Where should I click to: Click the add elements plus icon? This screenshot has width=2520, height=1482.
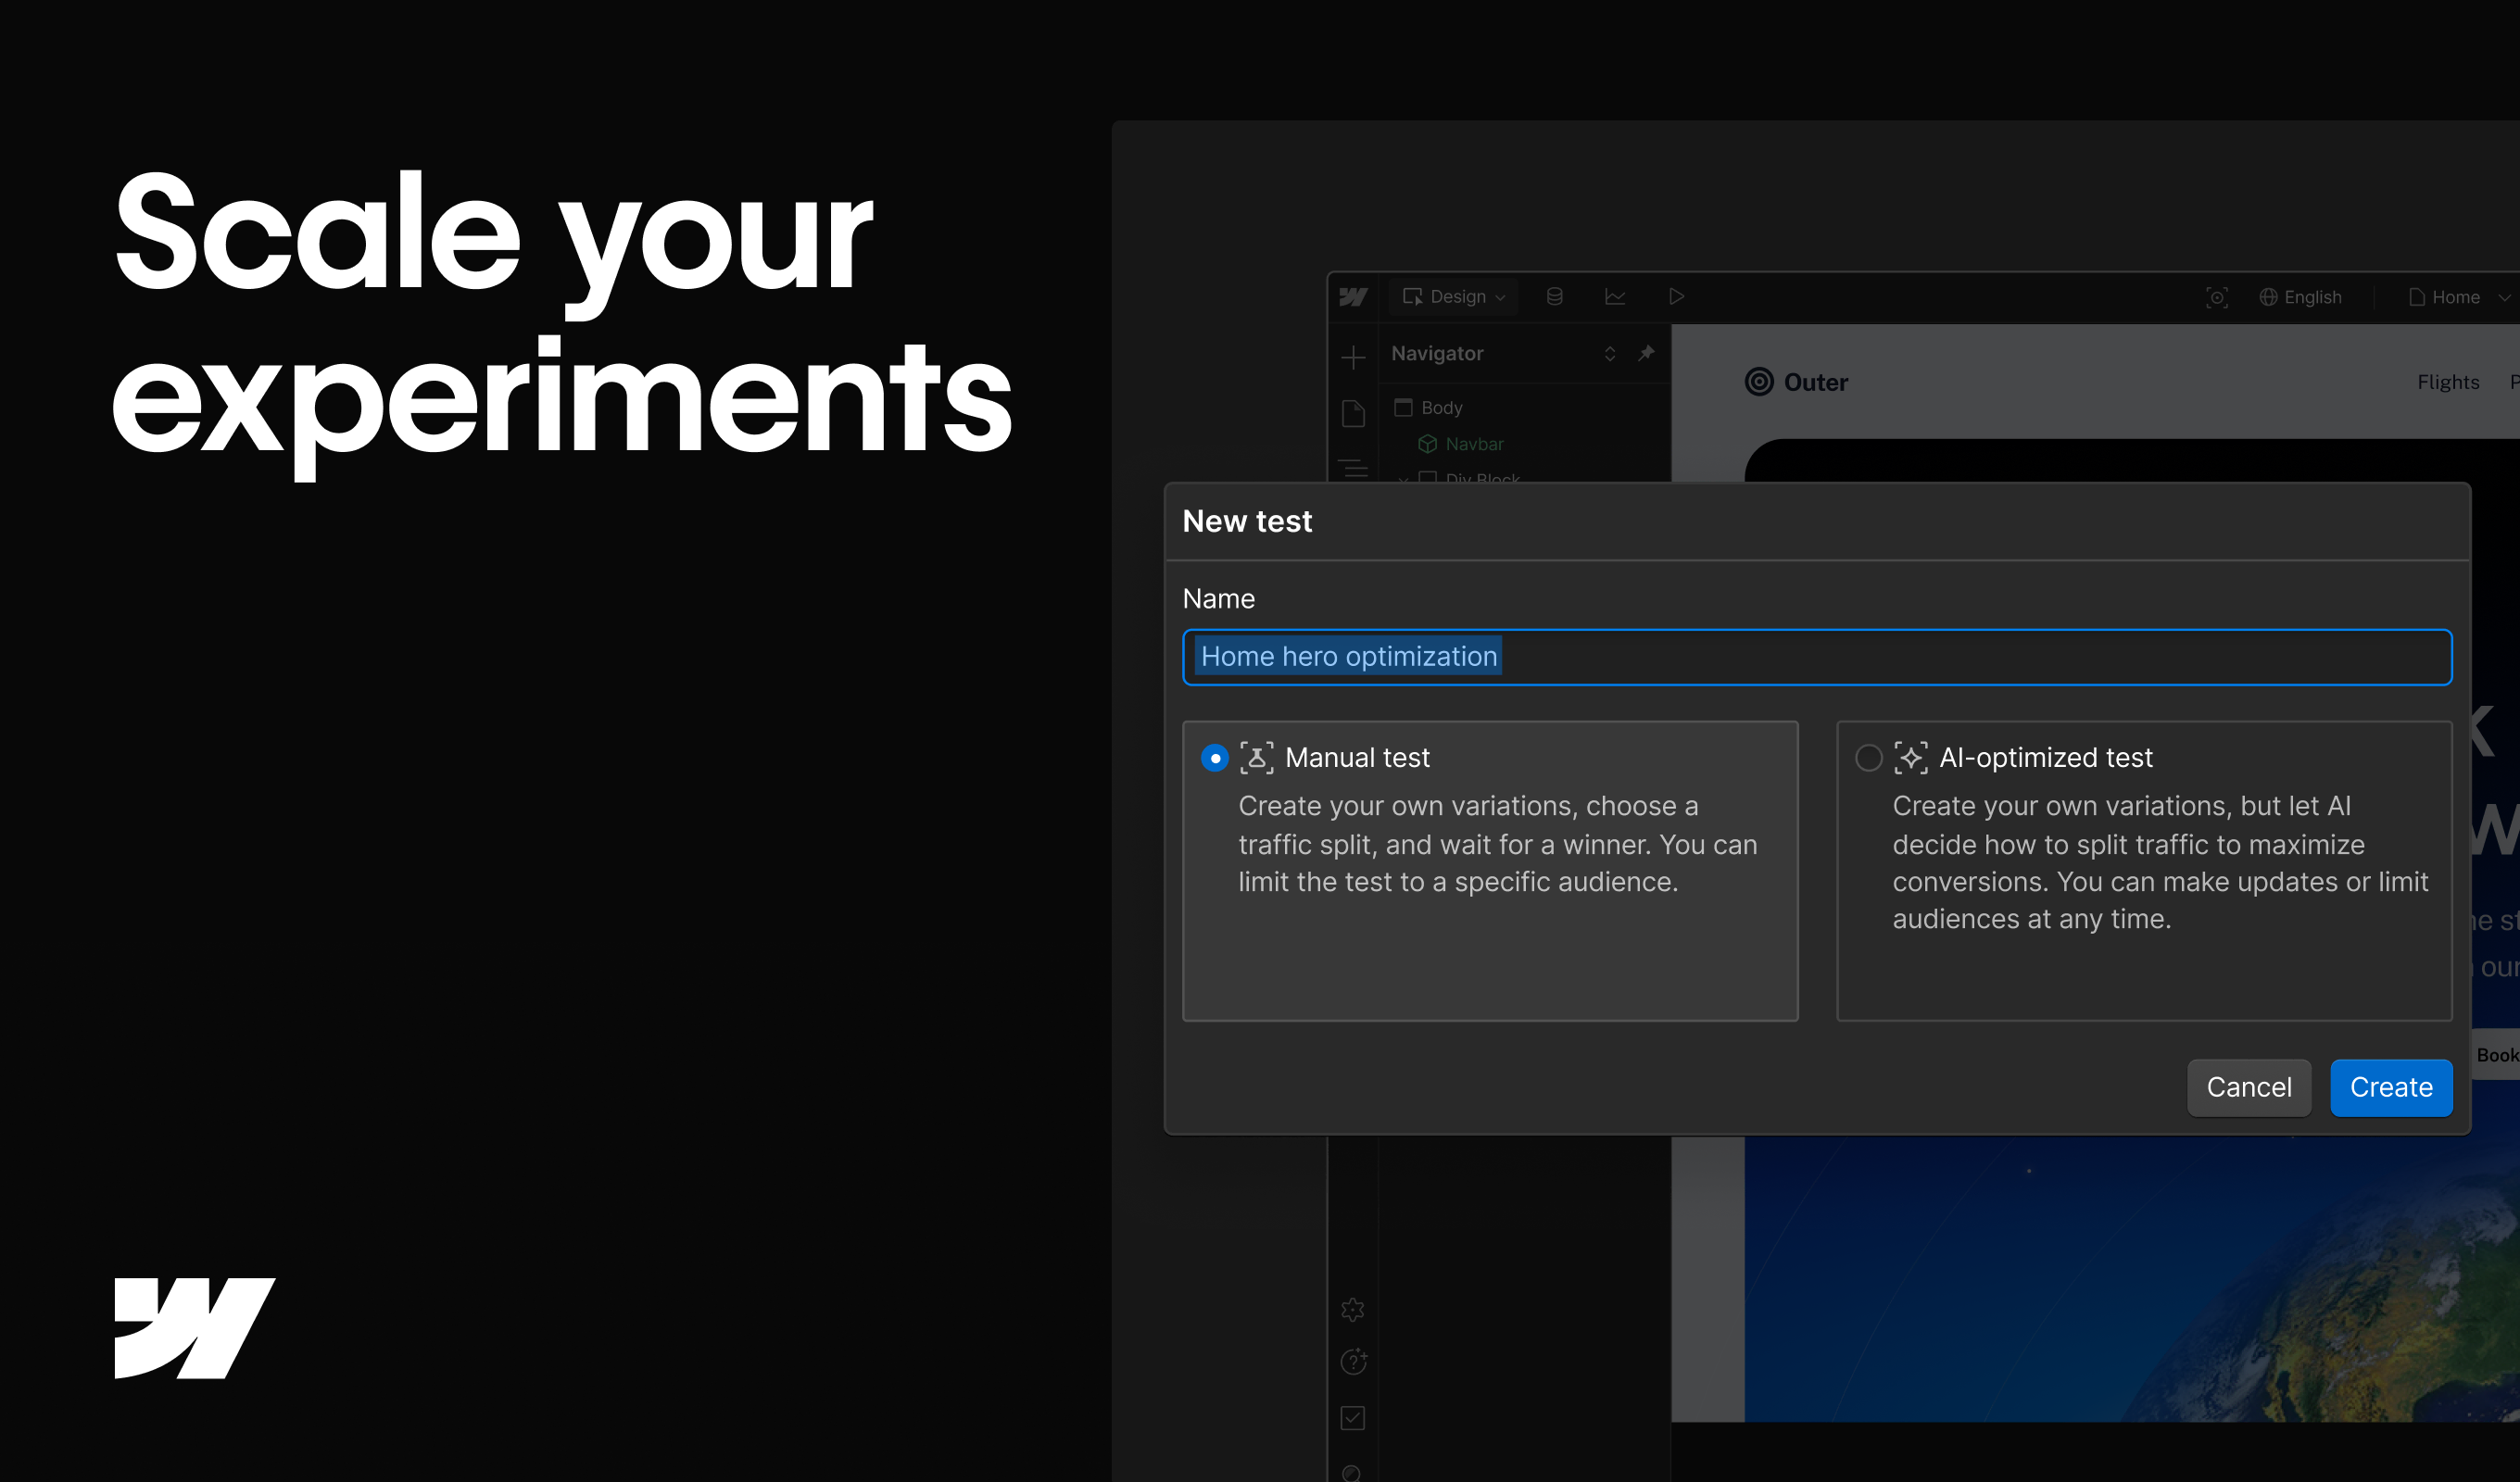tap(1353, 357)
